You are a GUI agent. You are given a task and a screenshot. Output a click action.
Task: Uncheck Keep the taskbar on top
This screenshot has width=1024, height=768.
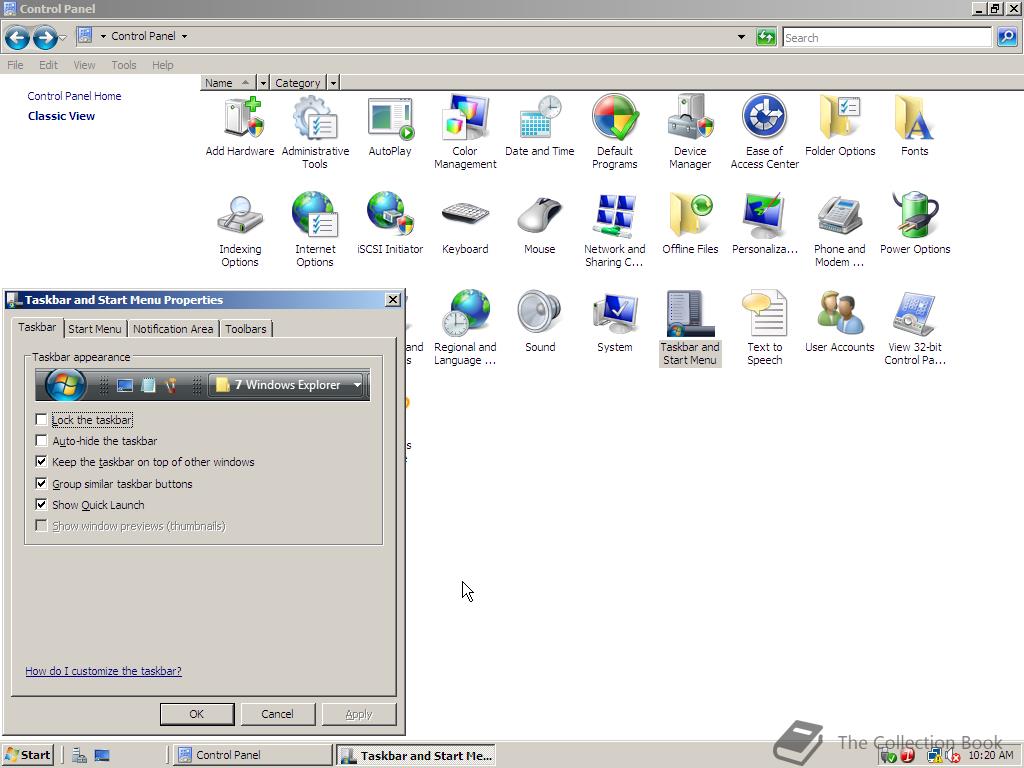[x=41, y=462]
